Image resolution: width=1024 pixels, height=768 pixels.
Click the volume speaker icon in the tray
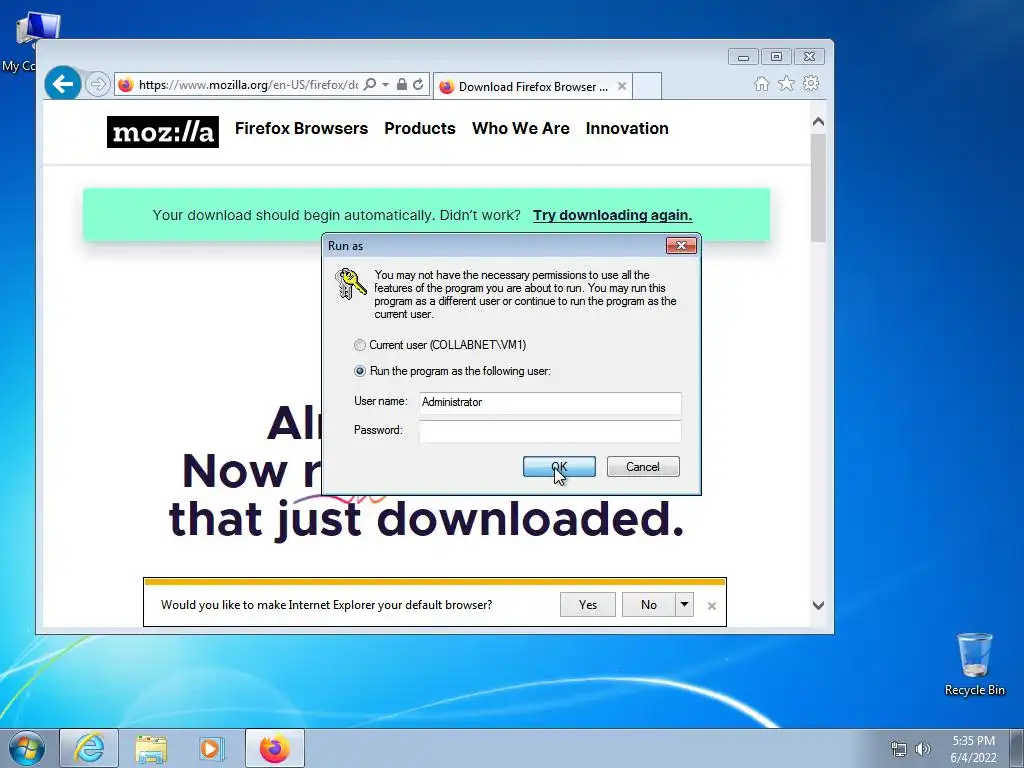pyautogui.click(x=922, y=749)
